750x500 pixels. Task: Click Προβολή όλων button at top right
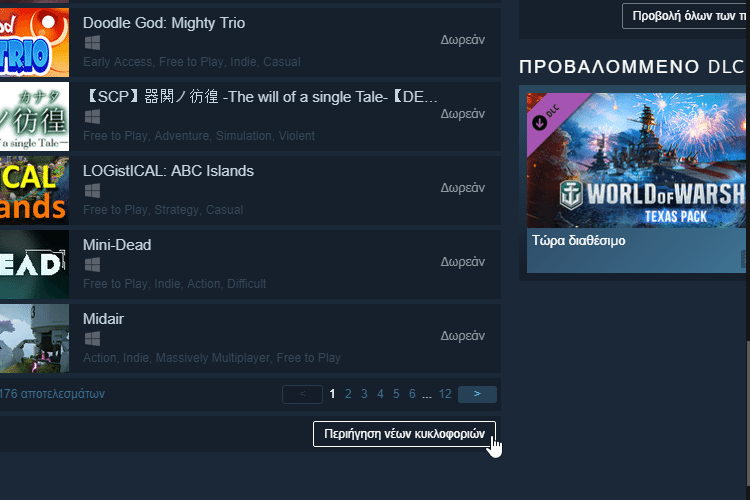coord(686,16)
